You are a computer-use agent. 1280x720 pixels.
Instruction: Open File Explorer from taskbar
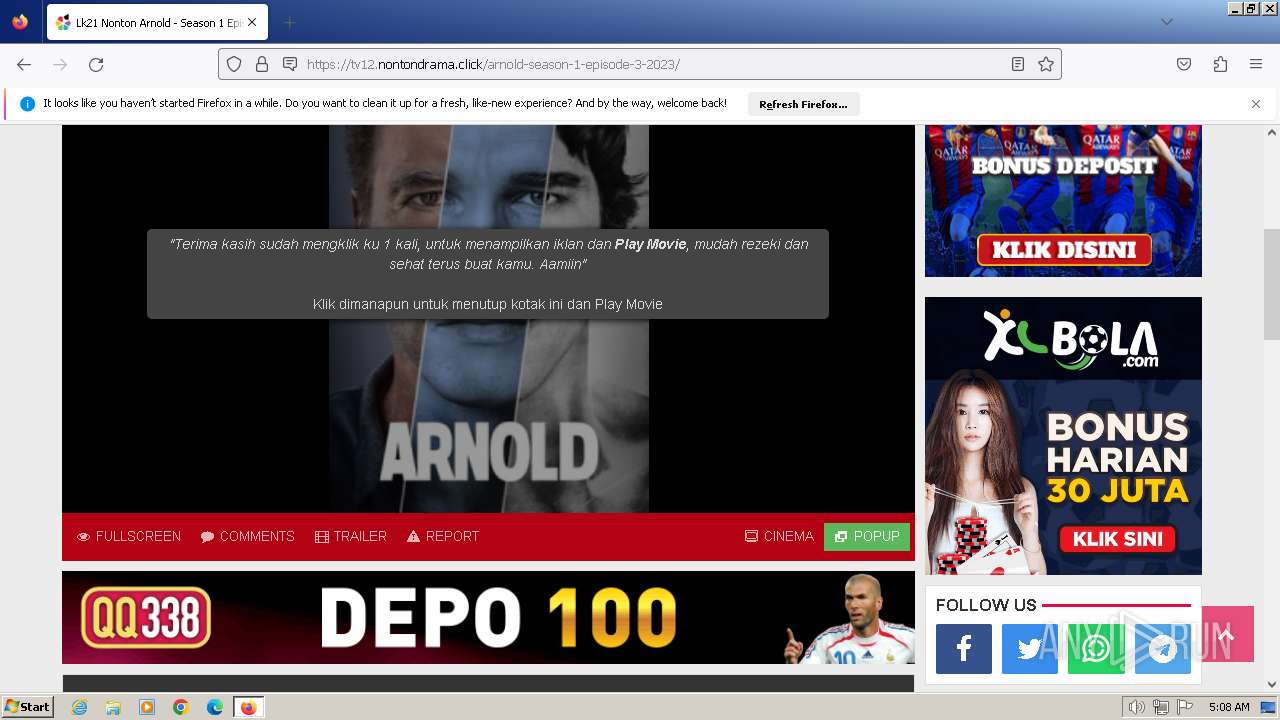tap(113, 707)
